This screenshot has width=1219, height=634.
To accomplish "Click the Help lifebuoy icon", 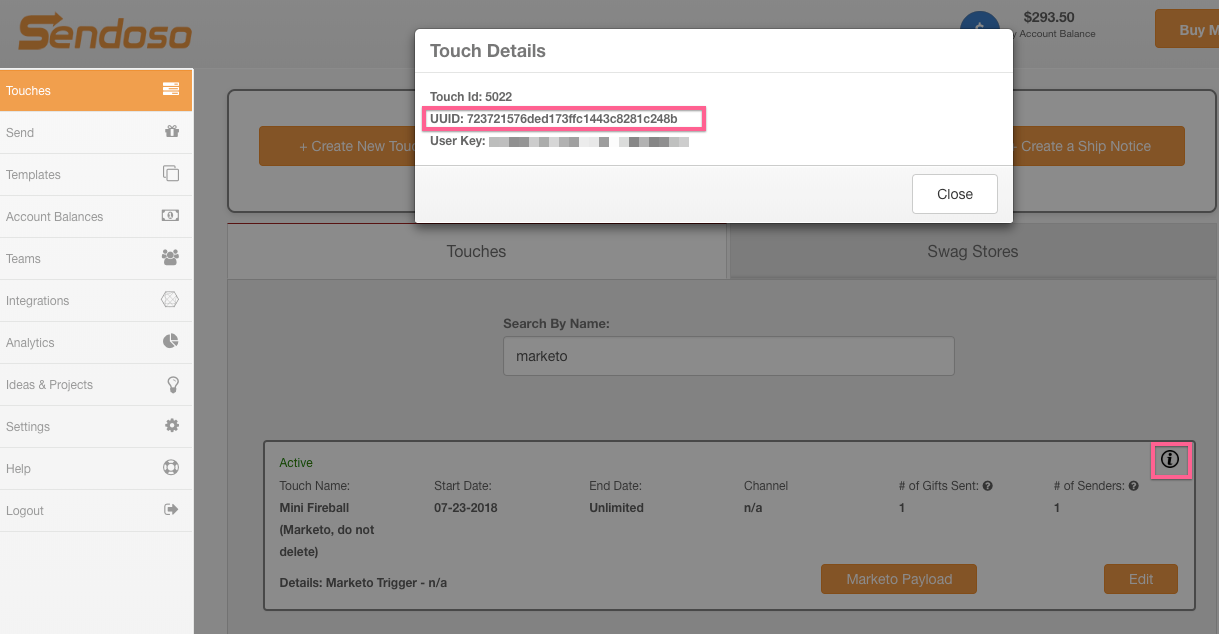I will (x=171, y=468).
